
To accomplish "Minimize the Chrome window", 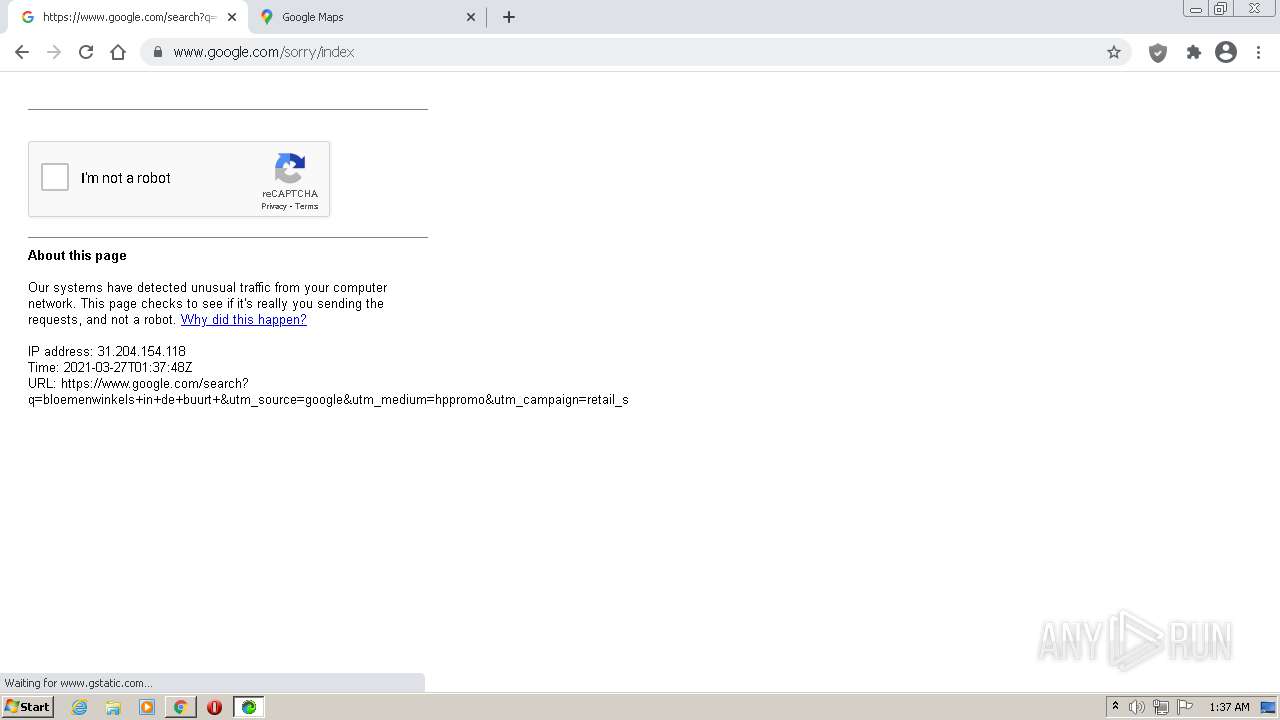I will (1196, 9).
